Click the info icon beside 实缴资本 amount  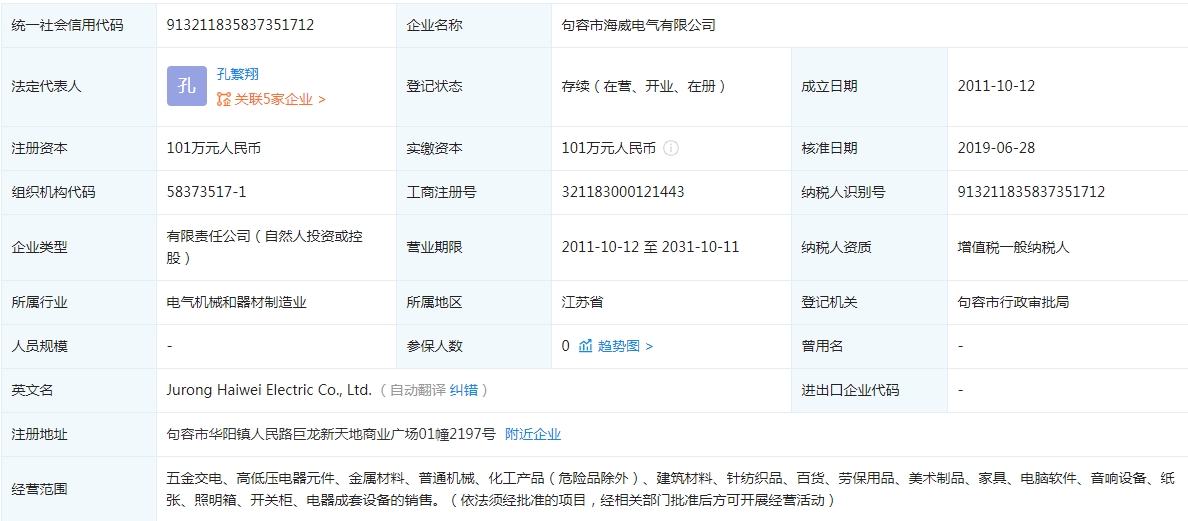pyautogui.click(x=671, y=148)
